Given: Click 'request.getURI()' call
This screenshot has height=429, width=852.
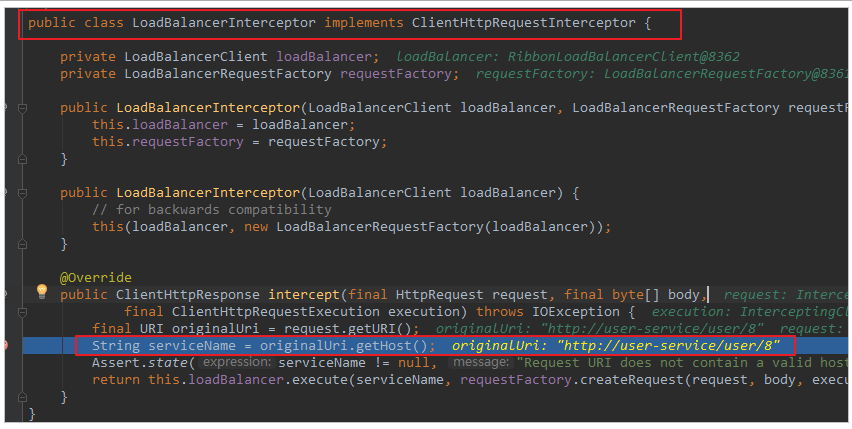Looking at the screenshot, I should (x=348, y=329).
